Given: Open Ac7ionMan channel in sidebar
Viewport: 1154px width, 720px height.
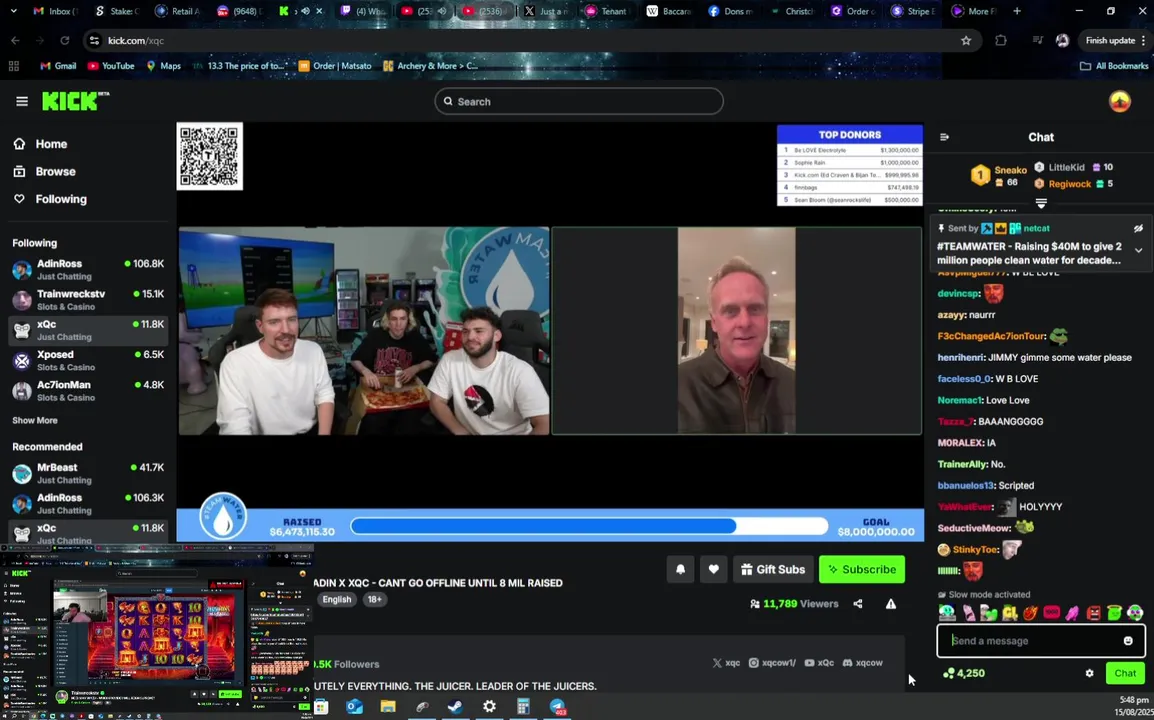Looking at the screenshot, I should pyautogui.click(x=88, y=390).
